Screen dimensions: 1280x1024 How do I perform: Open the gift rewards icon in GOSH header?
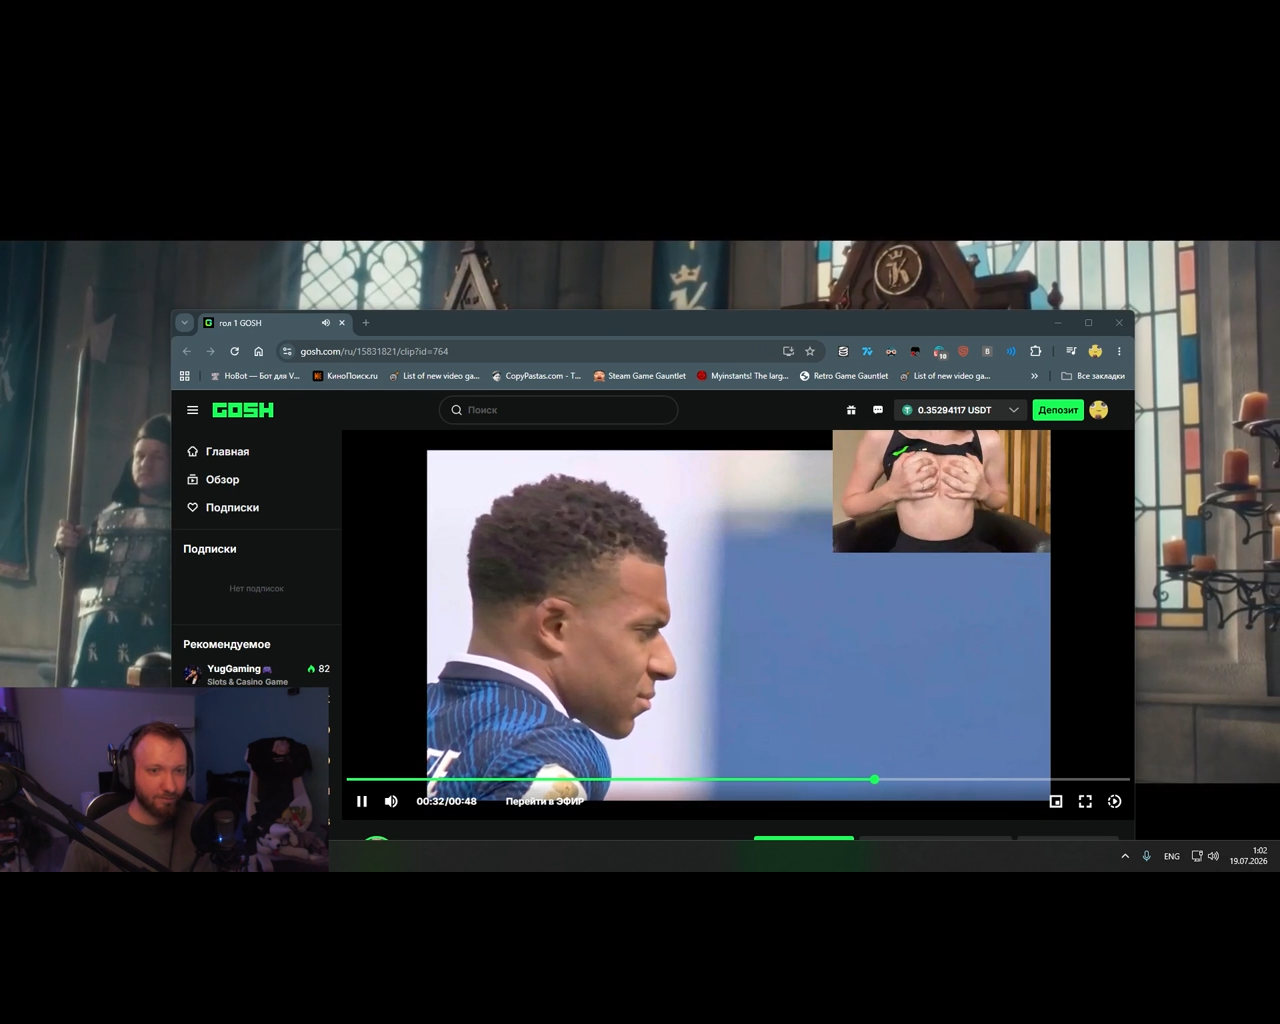click(851, 410)
